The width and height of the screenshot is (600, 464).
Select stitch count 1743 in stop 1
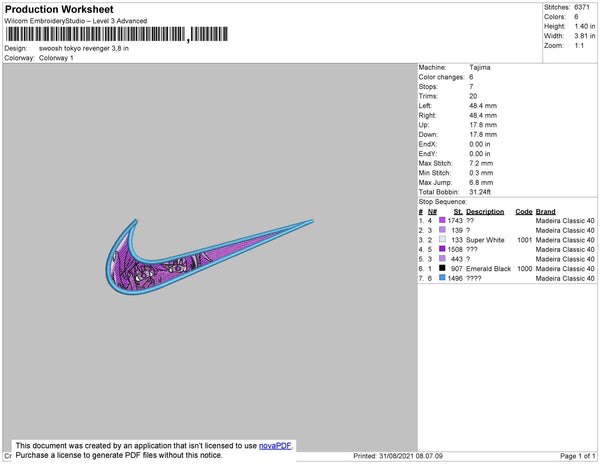[455, 221]
